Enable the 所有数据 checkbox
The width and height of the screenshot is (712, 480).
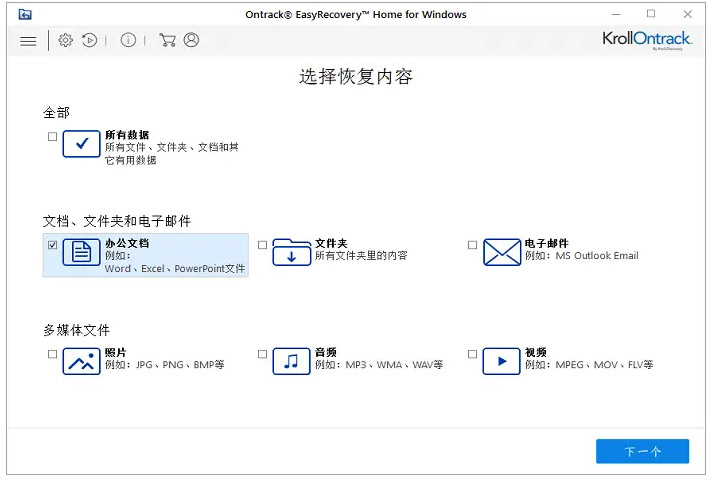pyautogui.click(x=52, y=136)
